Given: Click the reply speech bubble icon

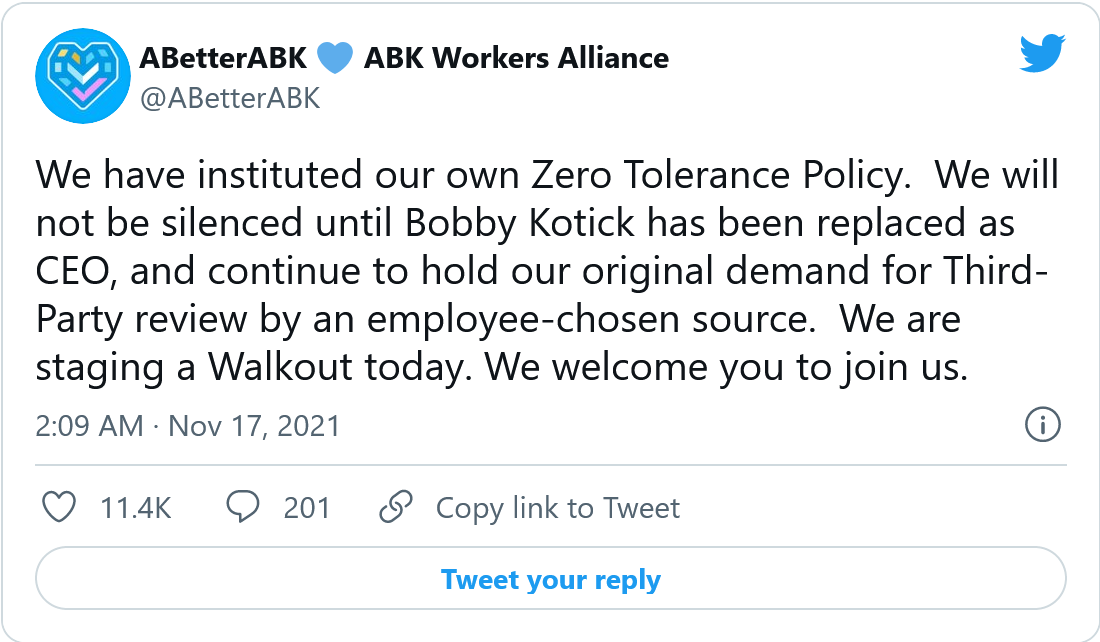Looking at the screenshot, I should pos(243,508).
